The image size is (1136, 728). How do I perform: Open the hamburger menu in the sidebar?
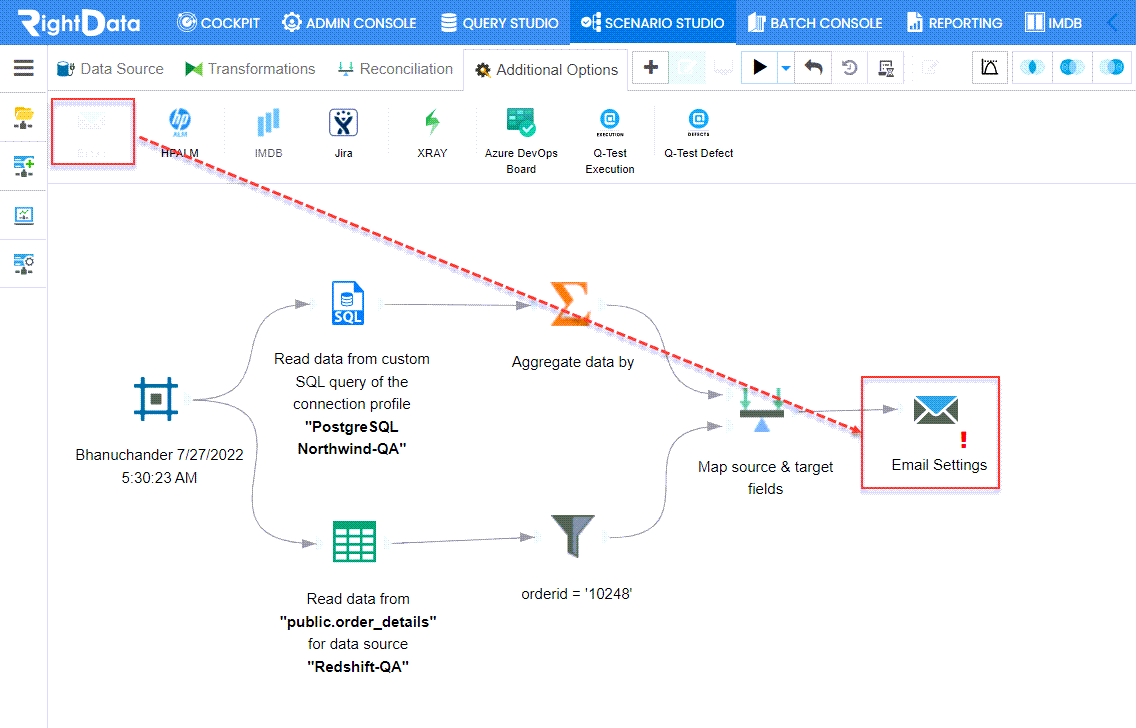(24, 68)
